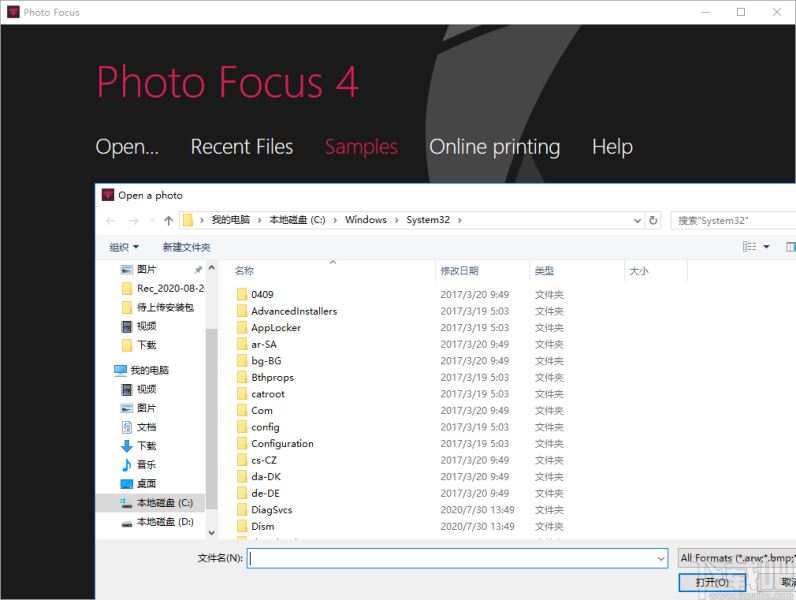The width and height of the screenshot is (796, 600).
Task: Sort by 修改日期 date column header
Action: tap(459, 271)
